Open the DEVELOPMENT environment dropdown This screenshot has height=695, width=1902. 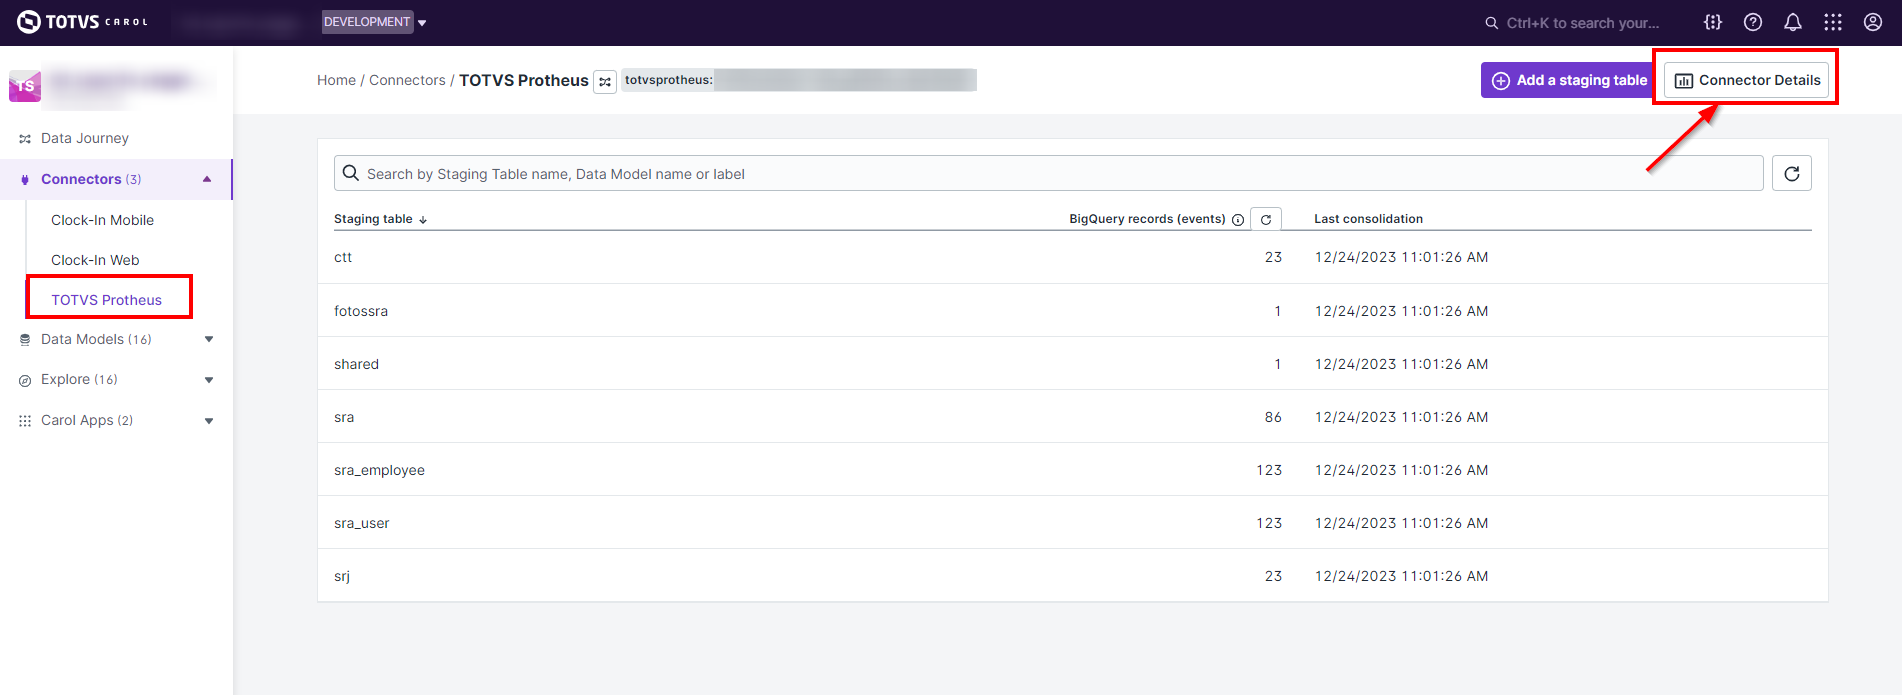[374, 22]
